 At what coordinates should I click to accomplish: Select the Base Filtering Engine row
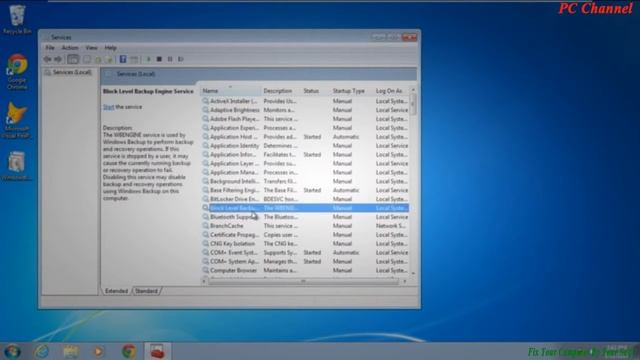[x=305, y=190]
